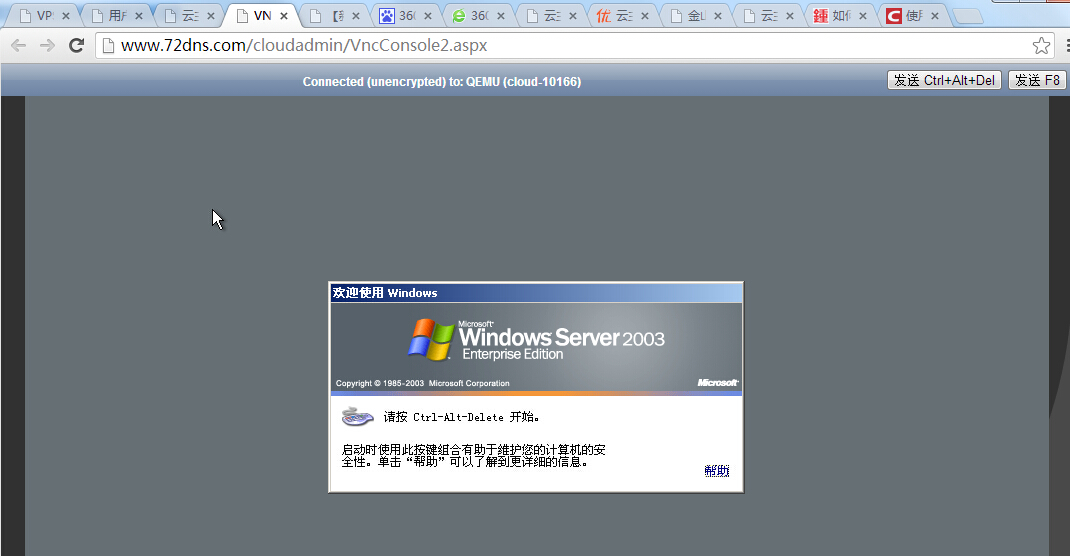Viewport: 1070px width, 556px height.
Task: Switch to the active VN tab
Action: point(262,16)
